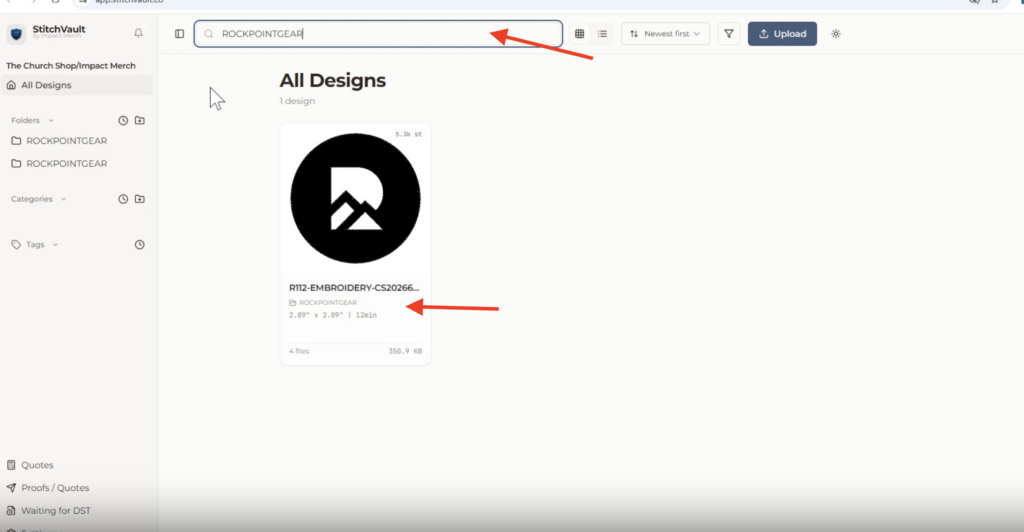Viewport: 1024px width, 532px height.
Task: Switch to list view
Action: [602, 34]
